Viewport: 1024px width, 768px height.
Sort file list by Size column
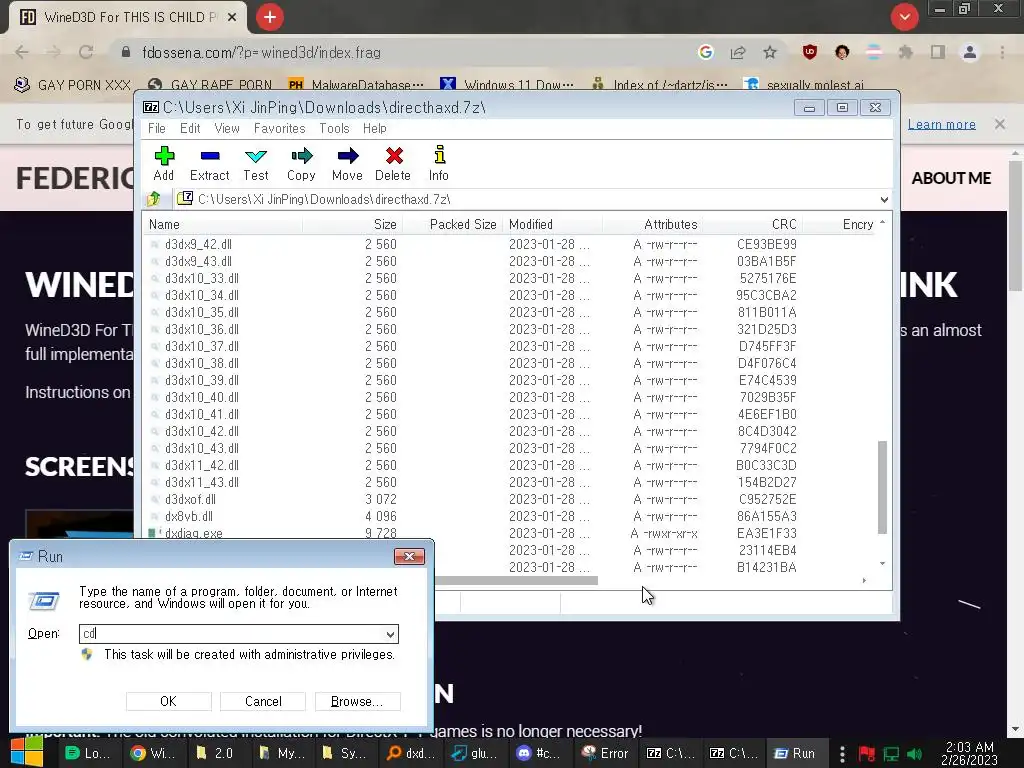[x=353, y=225]
